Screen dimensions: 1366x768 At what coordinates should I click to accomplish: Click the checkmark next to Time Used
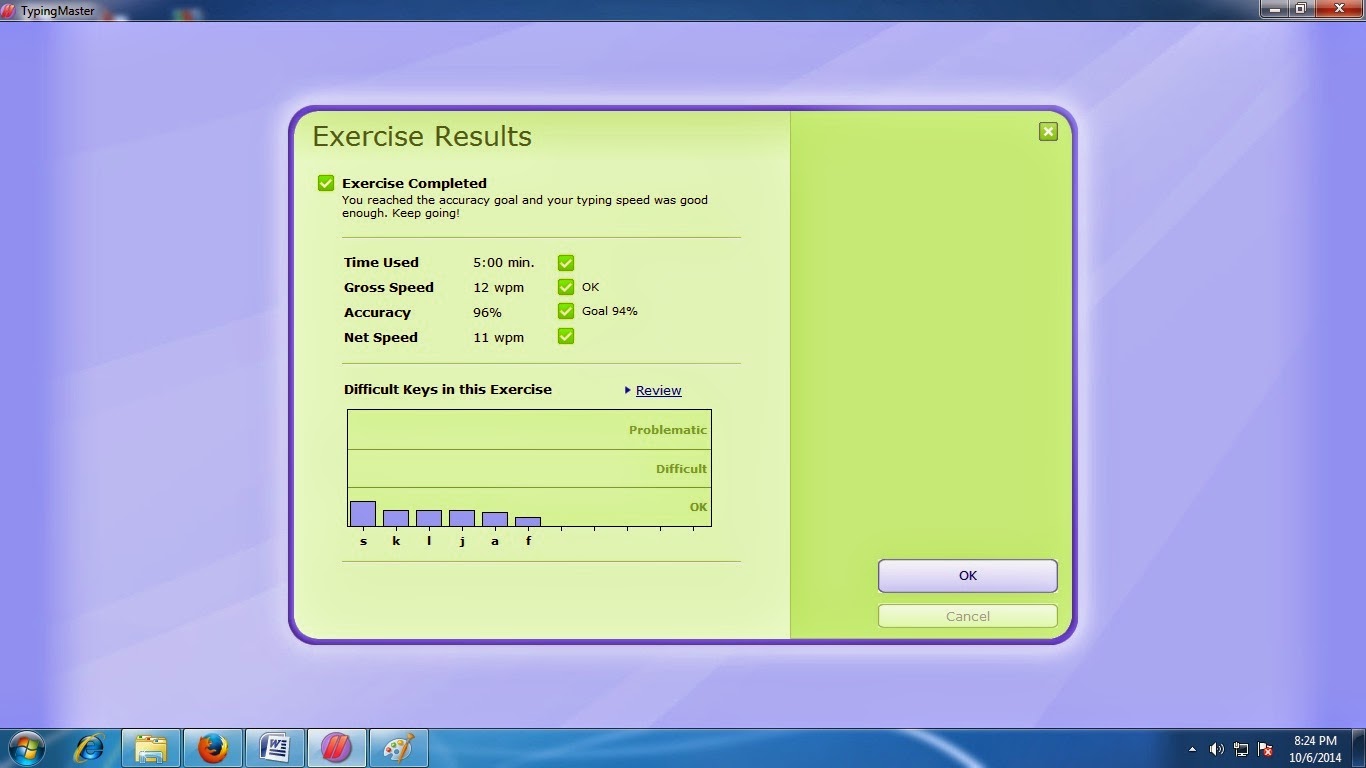566,262
